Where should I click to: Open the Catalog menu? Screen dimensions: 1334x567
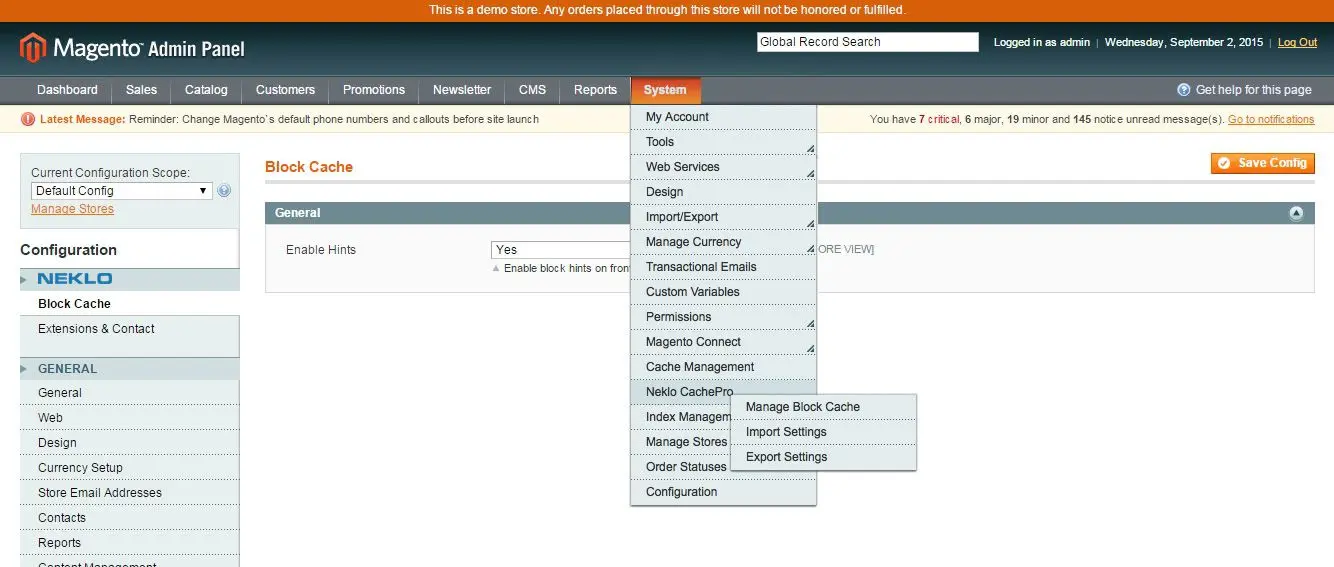pyautogui.click(x=206, y=90)
